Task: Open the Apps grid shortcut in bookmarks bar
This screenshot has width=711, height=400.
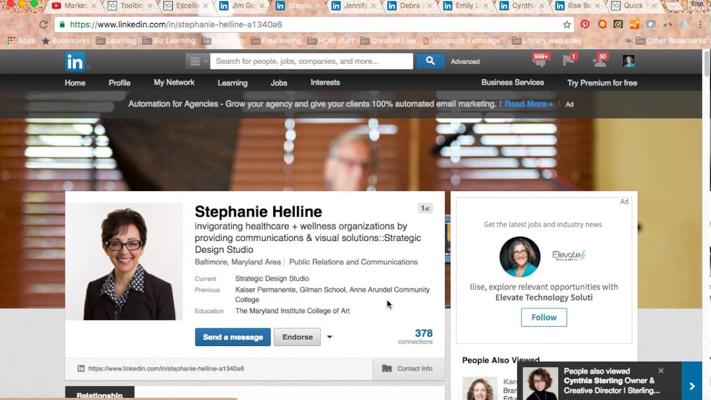Action: tap(21, 41)
